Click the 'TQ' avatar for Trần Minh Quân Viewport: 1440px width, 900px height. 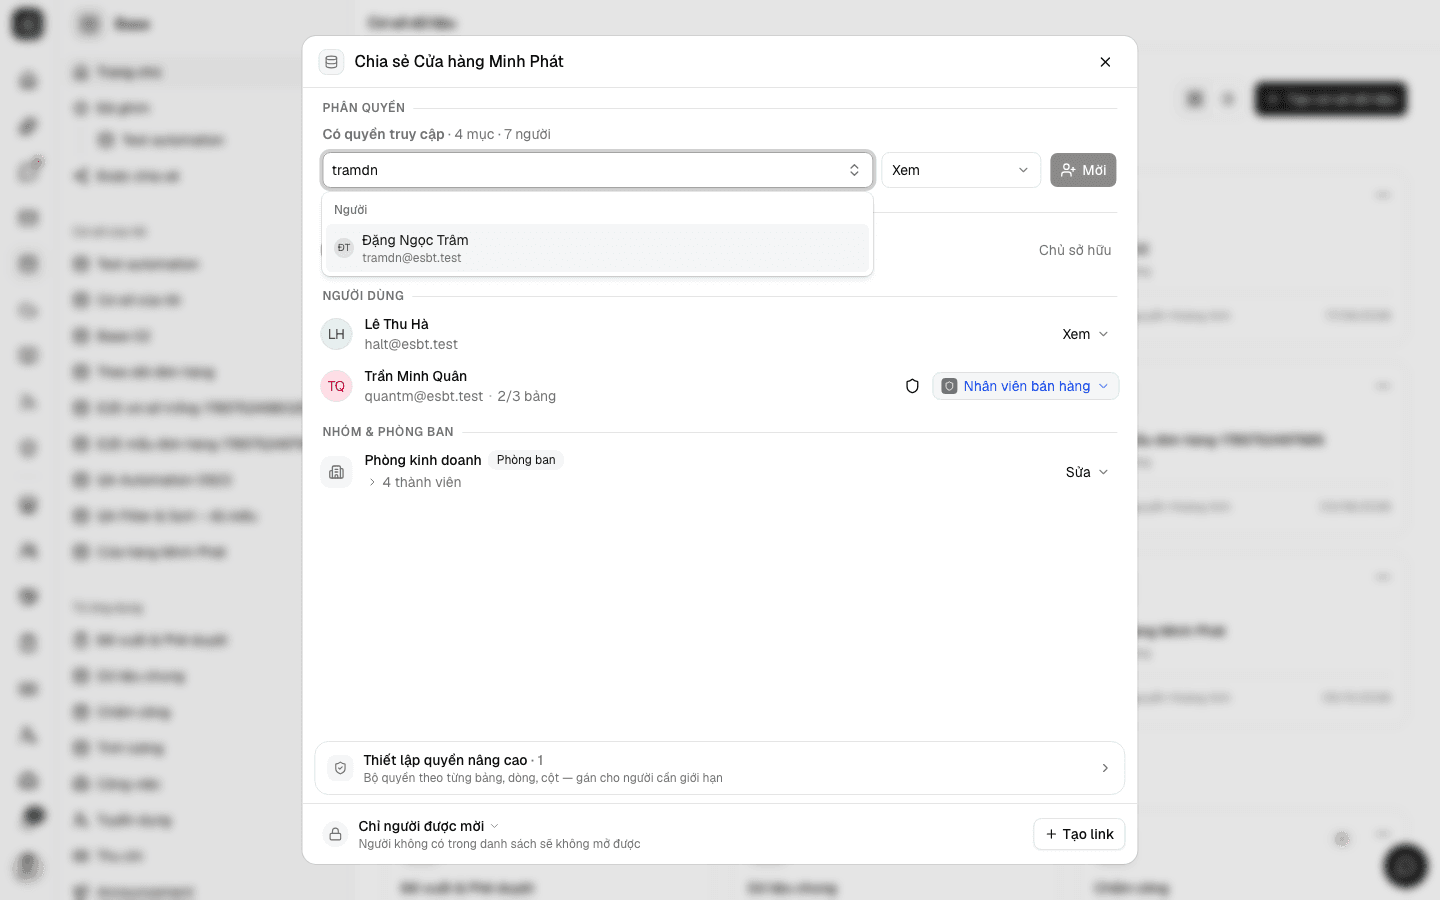click(x=336, y=386)
